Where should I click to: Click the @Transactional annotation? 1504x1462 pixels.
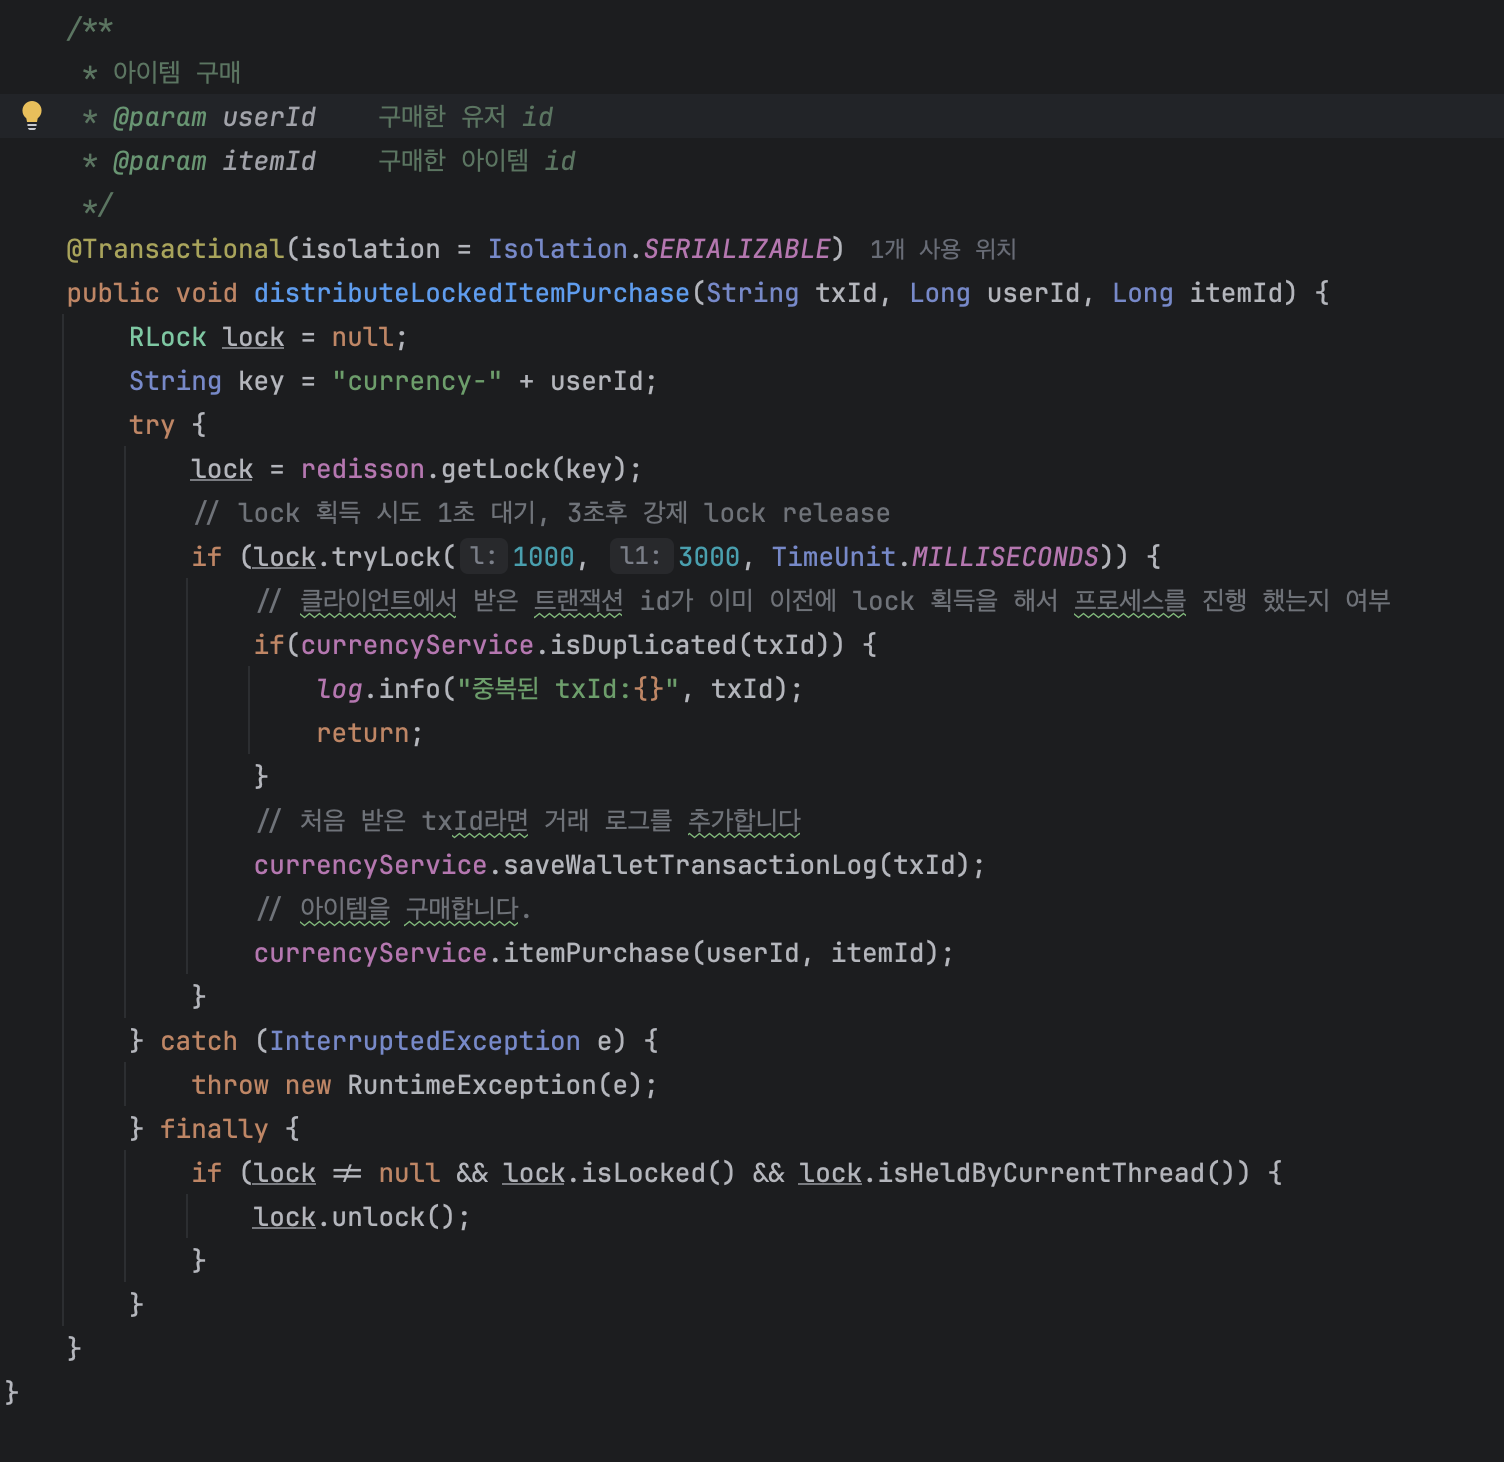coord(175,249)
